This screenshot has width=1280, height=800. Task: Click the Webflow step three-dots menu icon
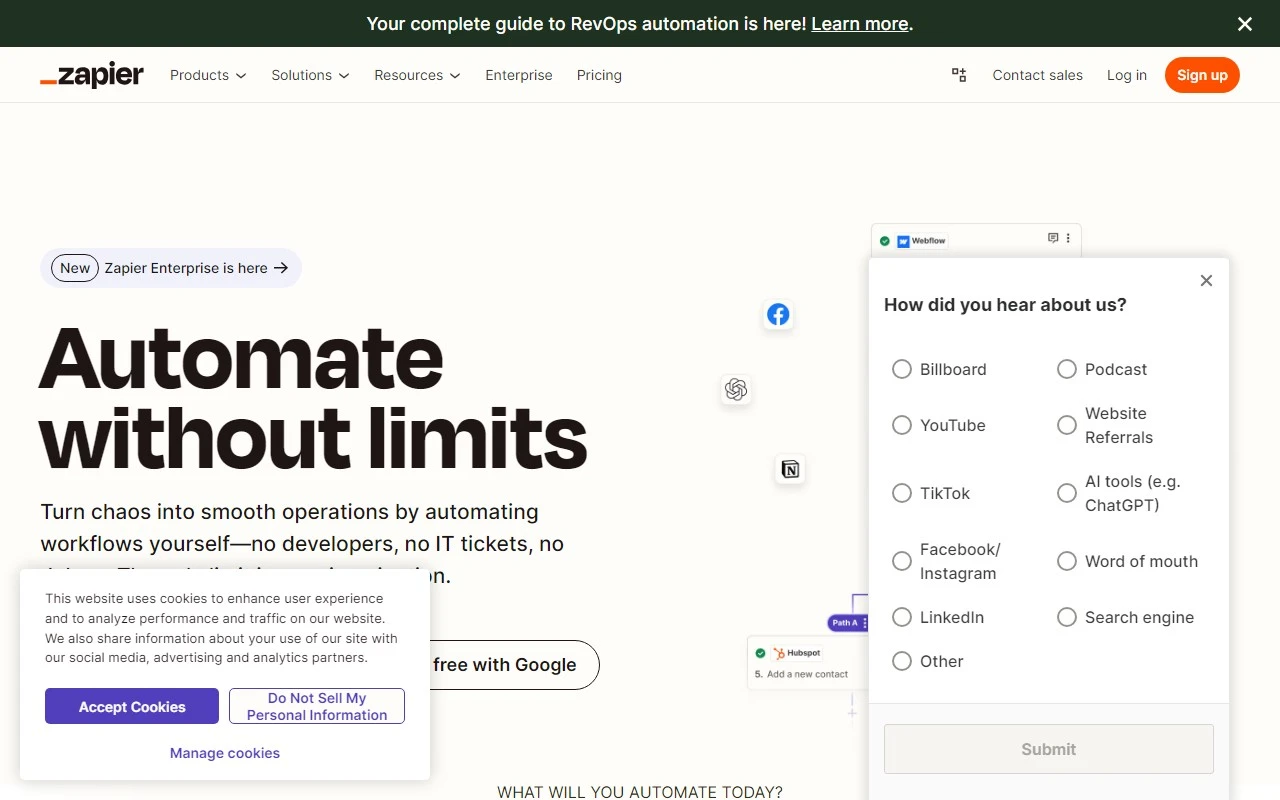1068,238
